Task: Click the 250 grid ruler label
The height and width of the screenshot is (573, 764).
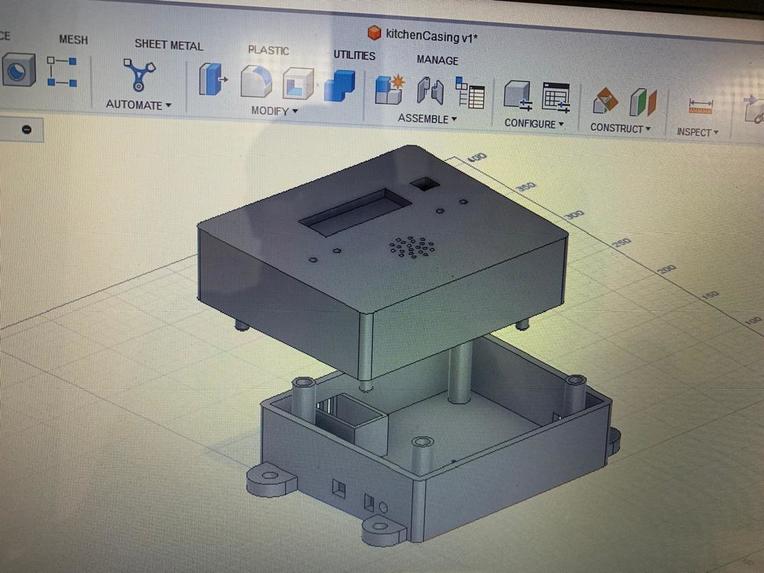Action: [x=622, y=241]
